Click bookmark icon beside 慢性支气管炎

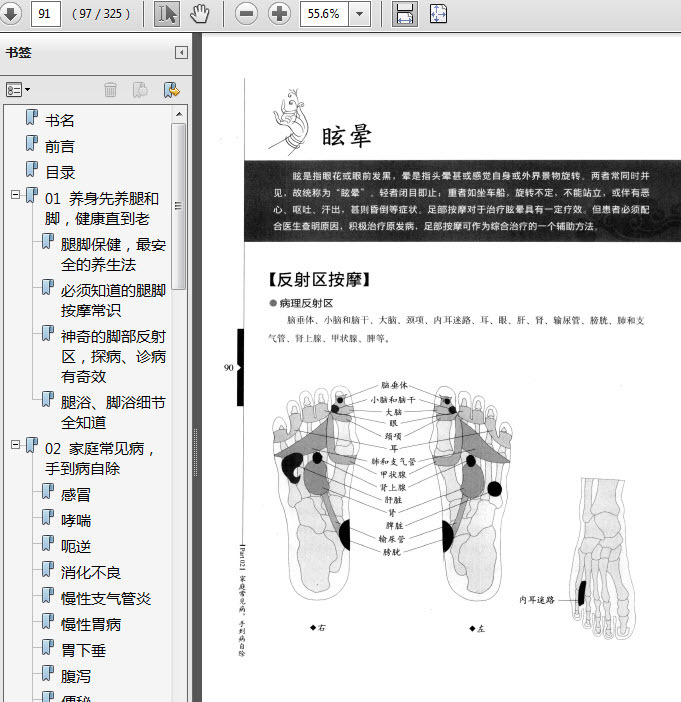(x=48, y=595)
